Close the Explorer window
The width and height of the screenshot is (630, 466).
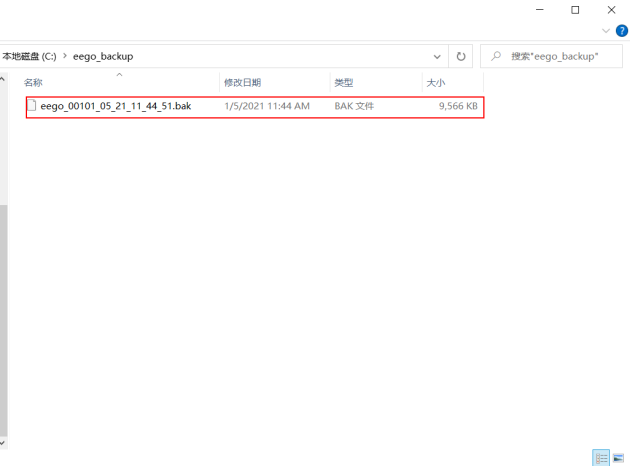tap(611, 10)
